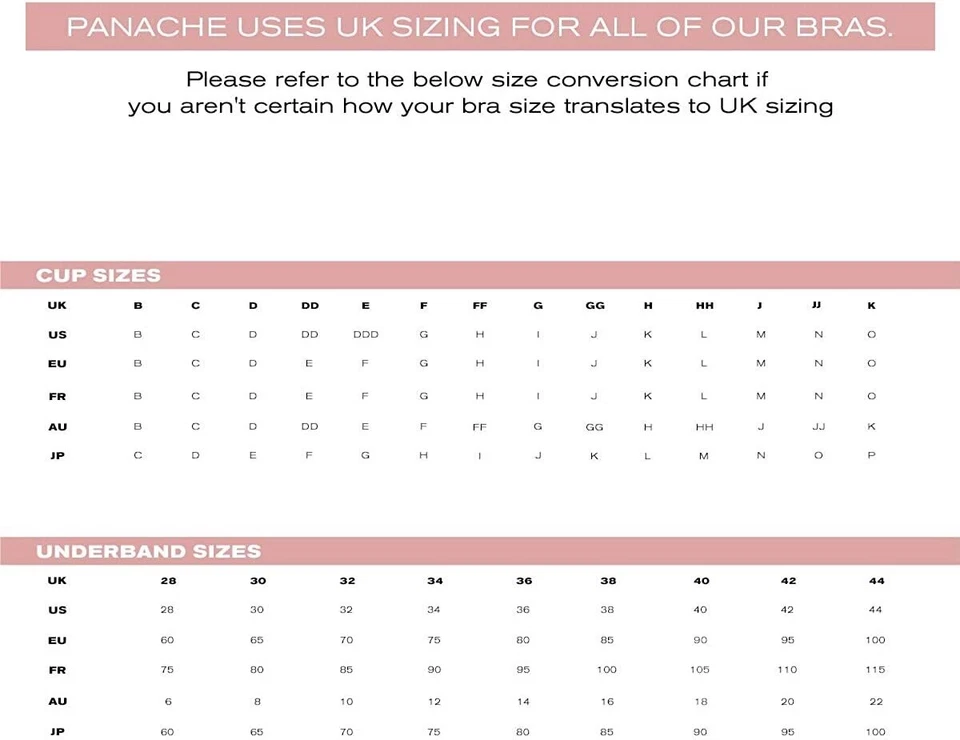Select UK cup size FF column header
The width and height of the screenshot is (960, 740).
tap(480, 306)
